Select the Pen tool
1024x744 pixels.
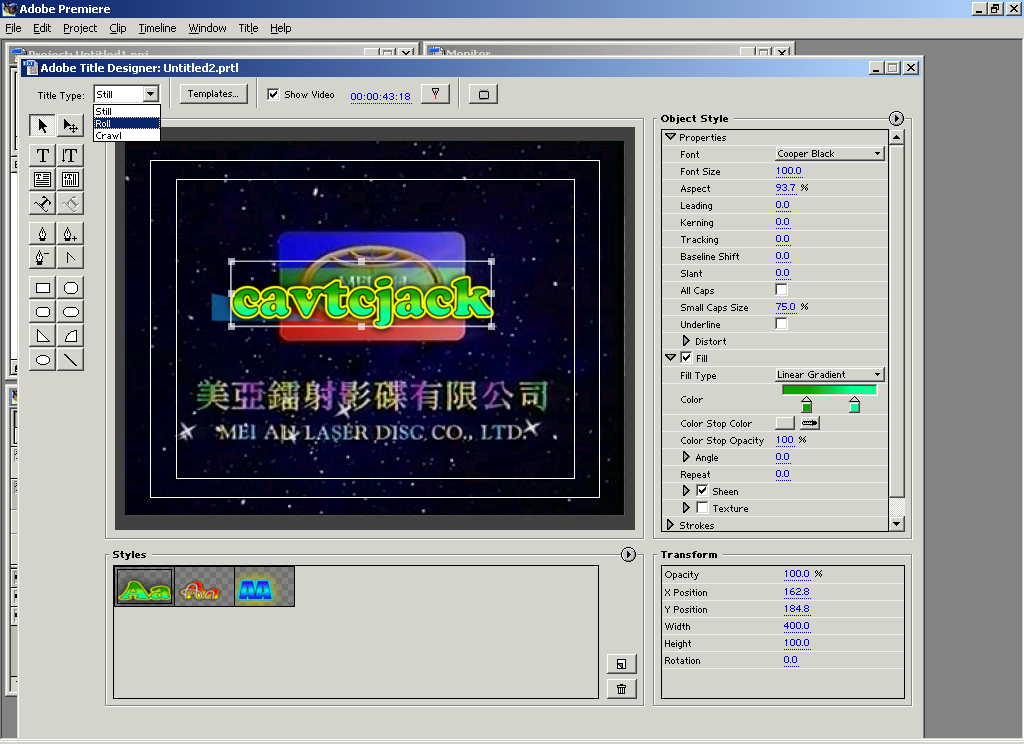[x=42, y=233]
